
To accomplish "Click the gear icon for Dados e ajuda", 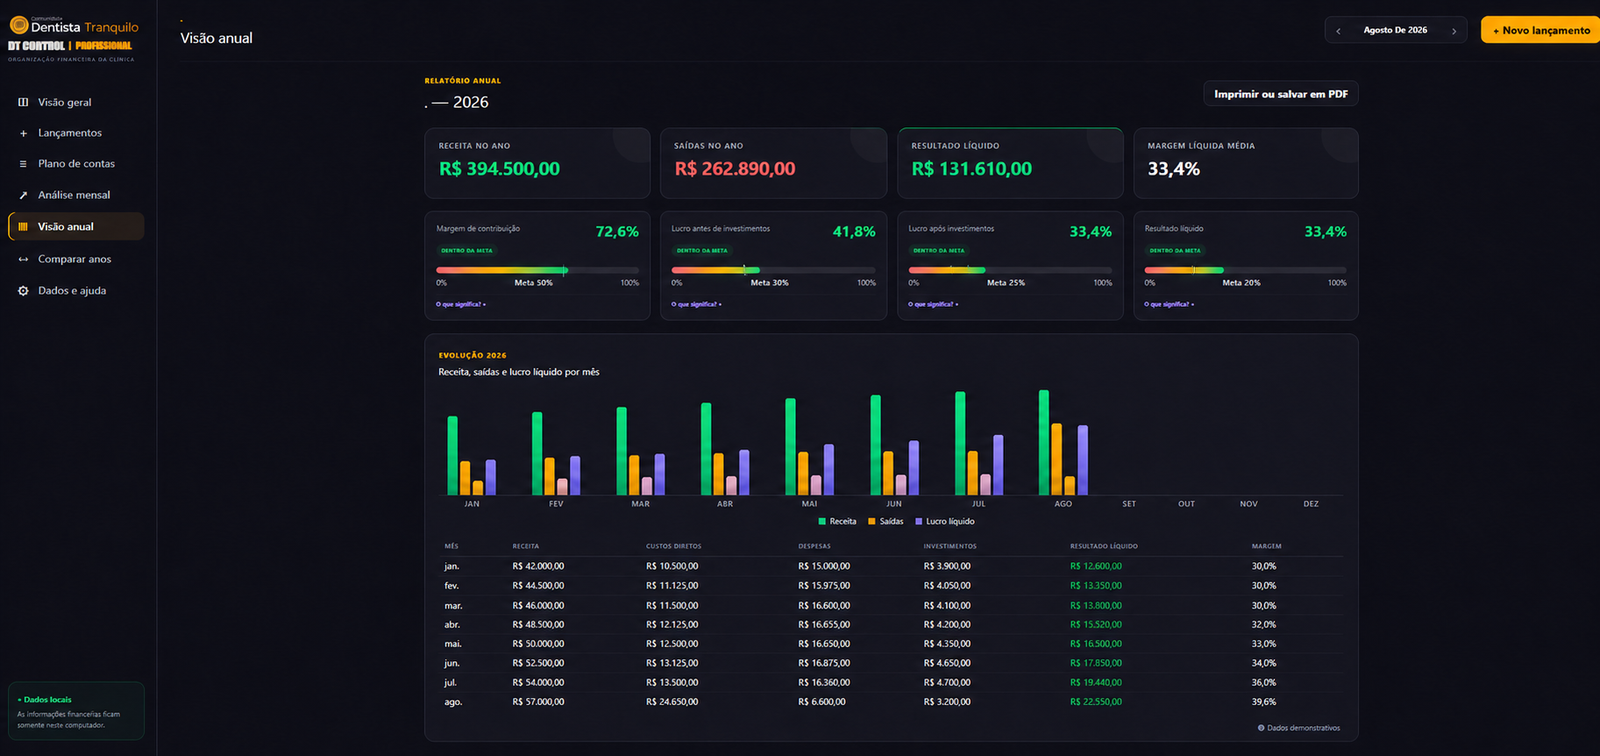I will 23,291.
